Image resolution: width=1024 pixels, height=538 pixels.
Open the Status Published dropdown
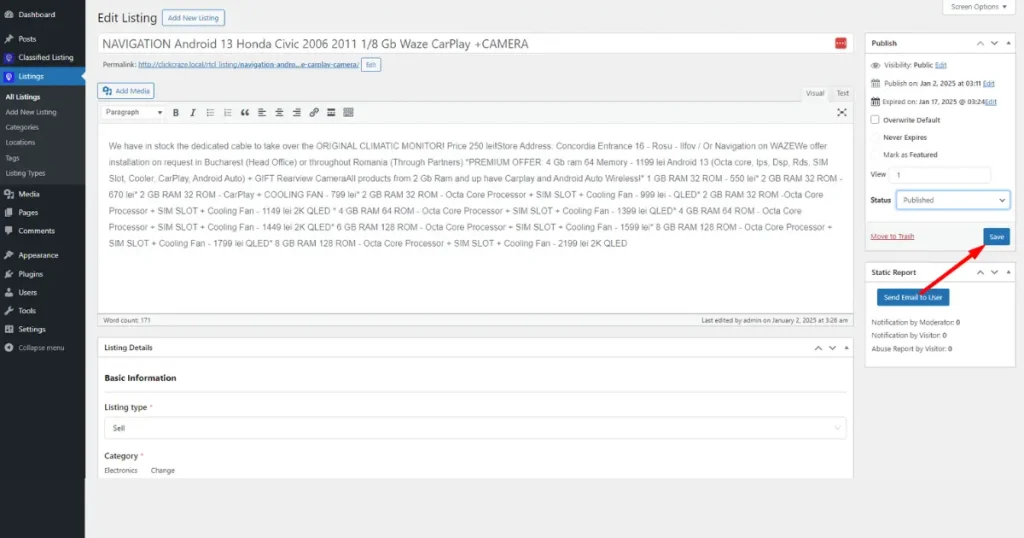click(x=953, y=200)
